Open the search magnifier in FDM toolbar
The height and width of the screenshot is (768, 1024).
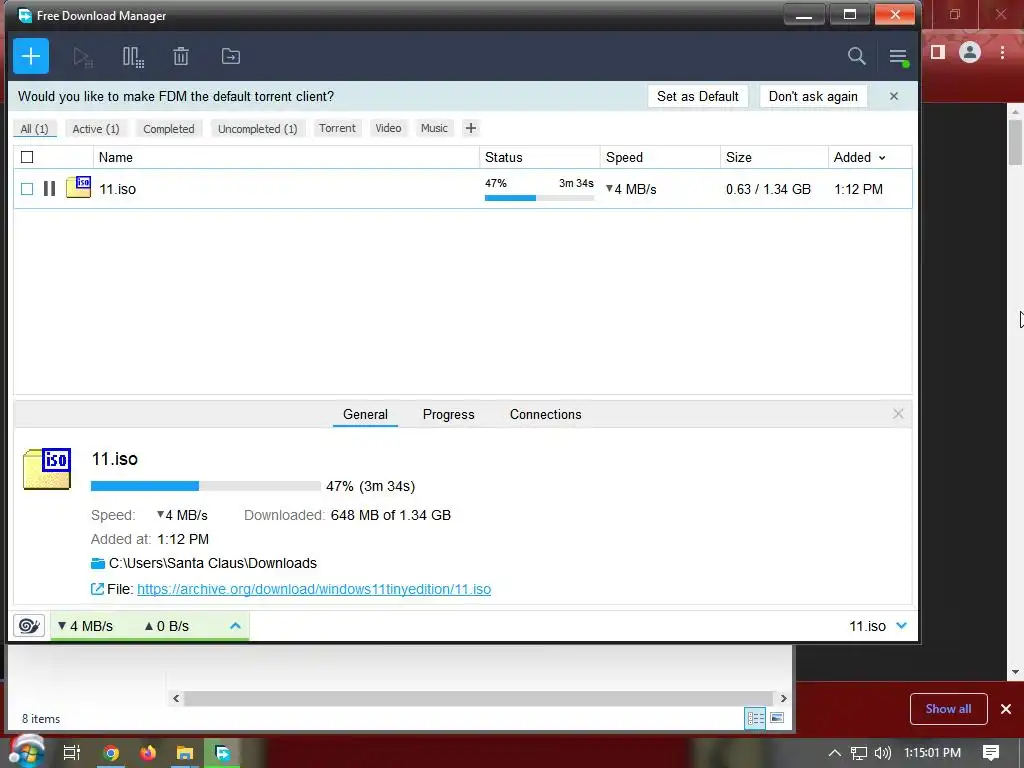point(856,56)
